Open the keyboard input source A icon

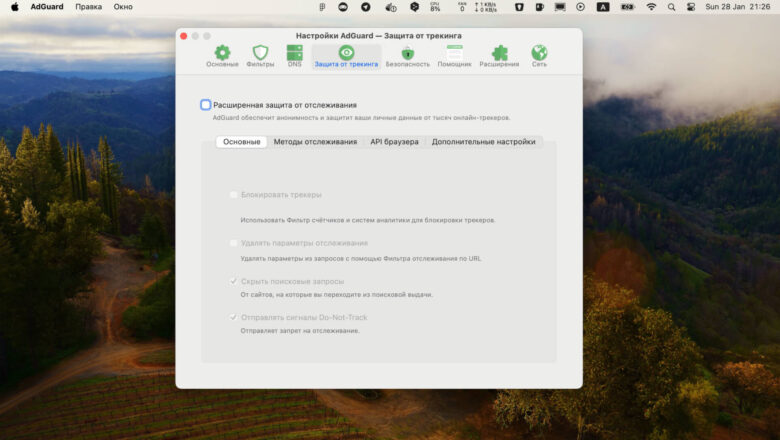603,7
